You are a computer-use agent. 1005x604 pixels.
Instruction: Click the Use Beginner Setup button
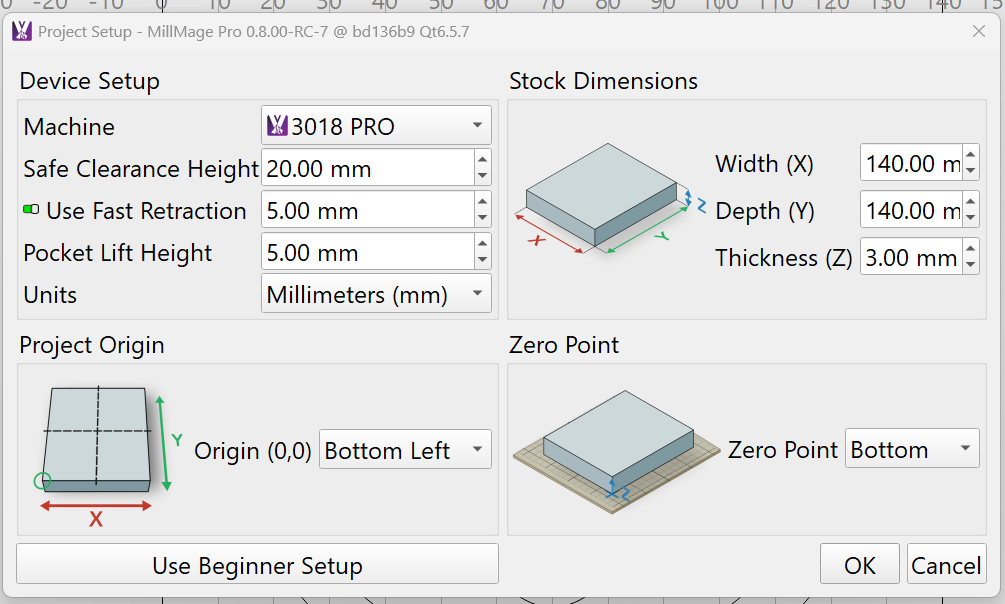point(258,564)
